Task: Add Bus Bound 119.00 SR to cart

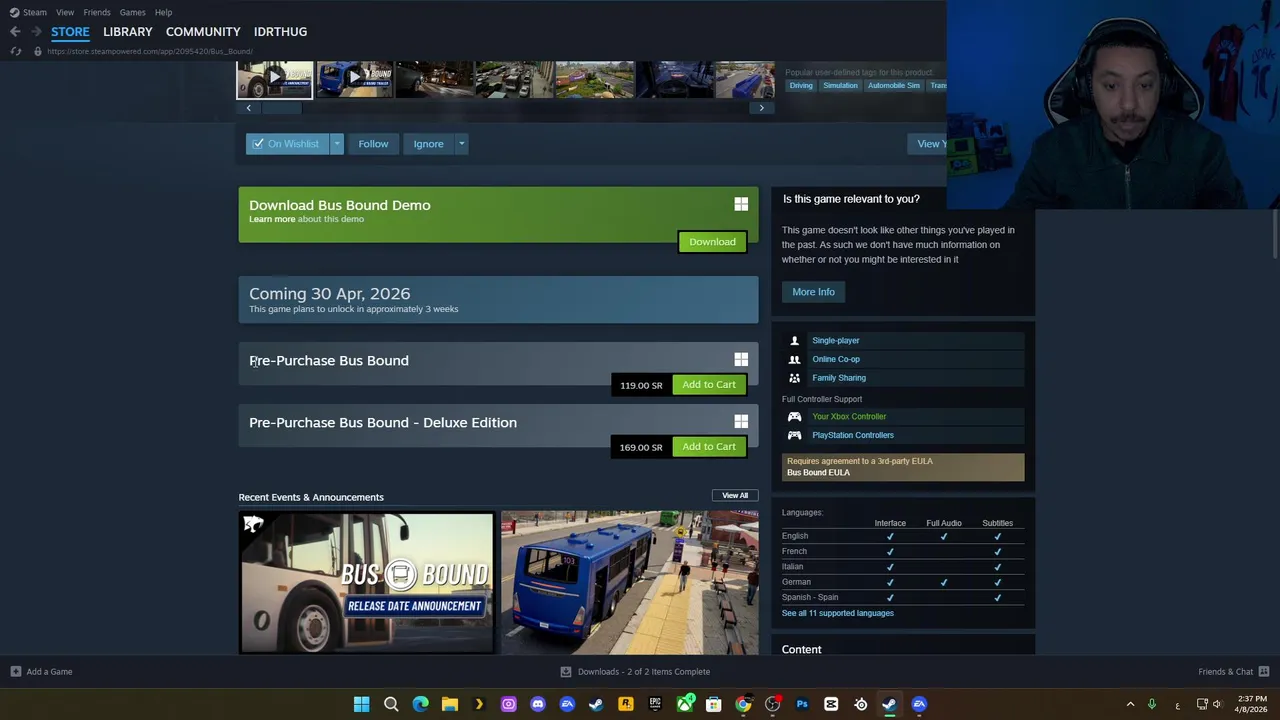Action: pos(709,385)
